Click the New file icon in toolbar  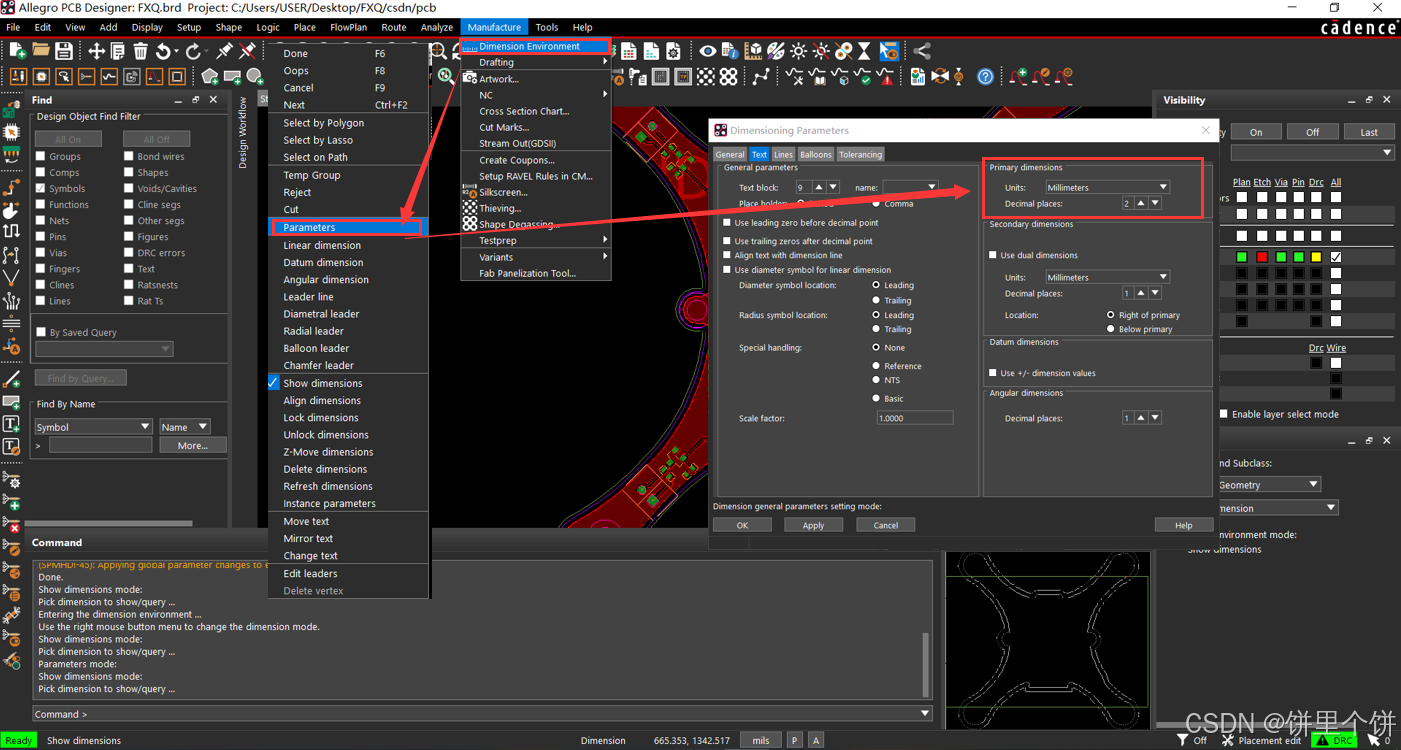click(x=17, y=51)
